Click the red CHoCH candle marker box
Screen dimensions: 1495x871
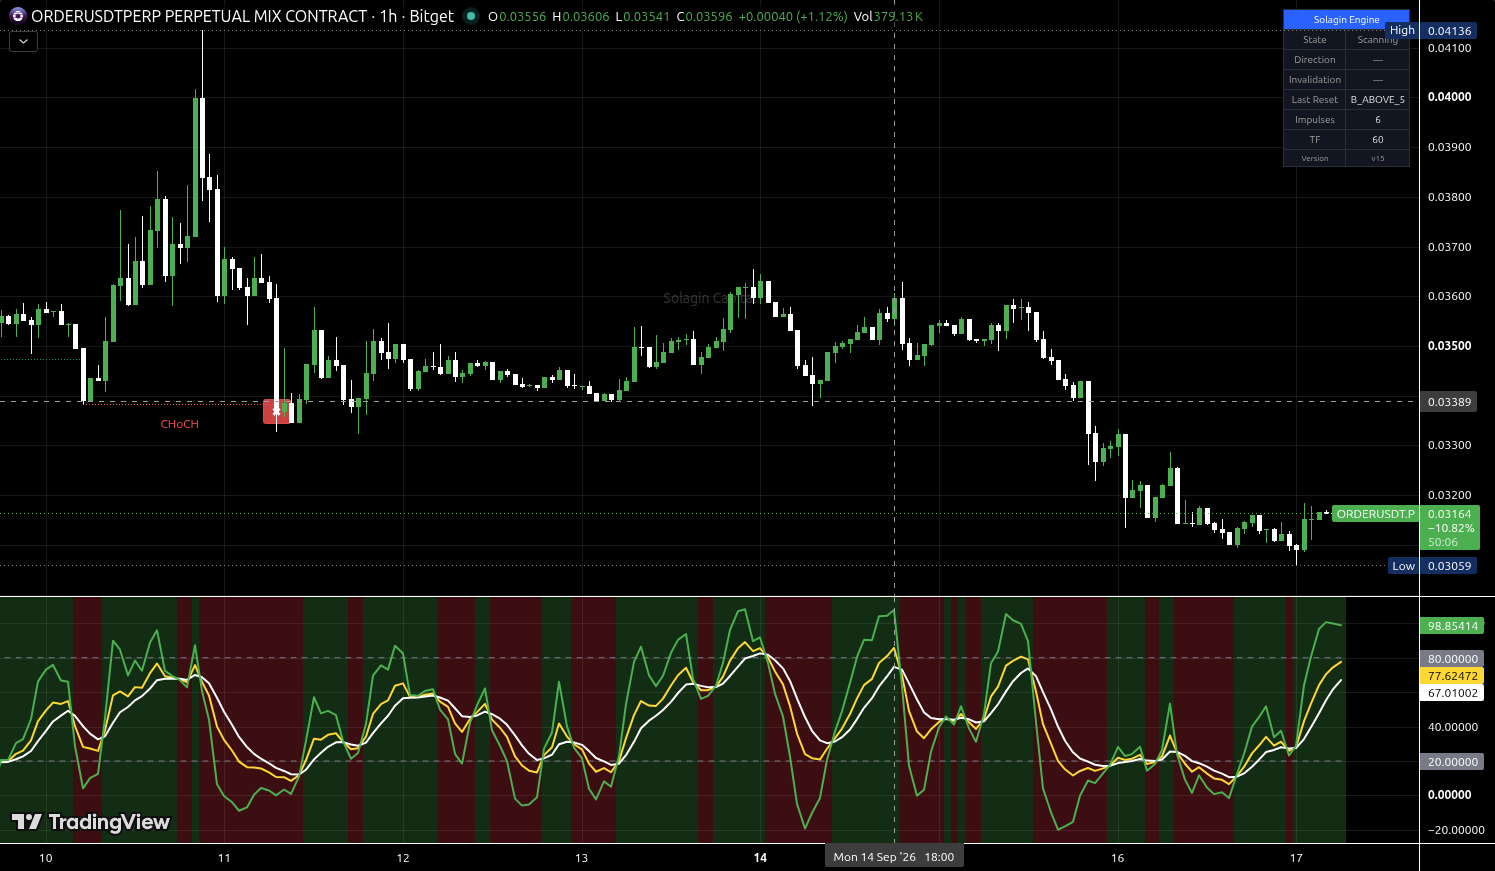coord(277,410)
